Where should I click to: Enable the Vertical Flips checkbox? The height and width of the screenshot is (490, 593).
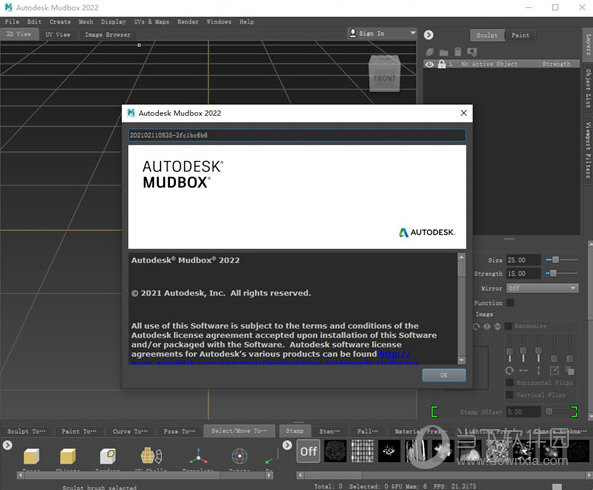tap(509, 395)
